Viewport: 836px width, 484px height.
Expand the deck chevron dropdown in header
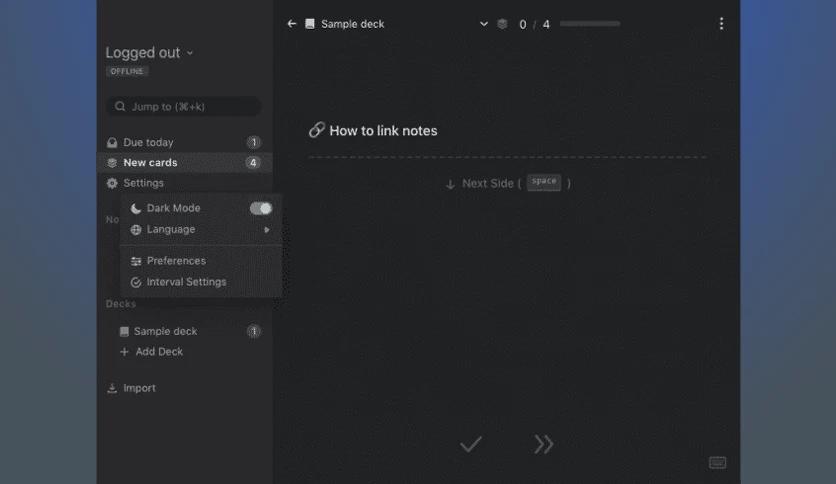pyautogui.click(x=484, y=23)
